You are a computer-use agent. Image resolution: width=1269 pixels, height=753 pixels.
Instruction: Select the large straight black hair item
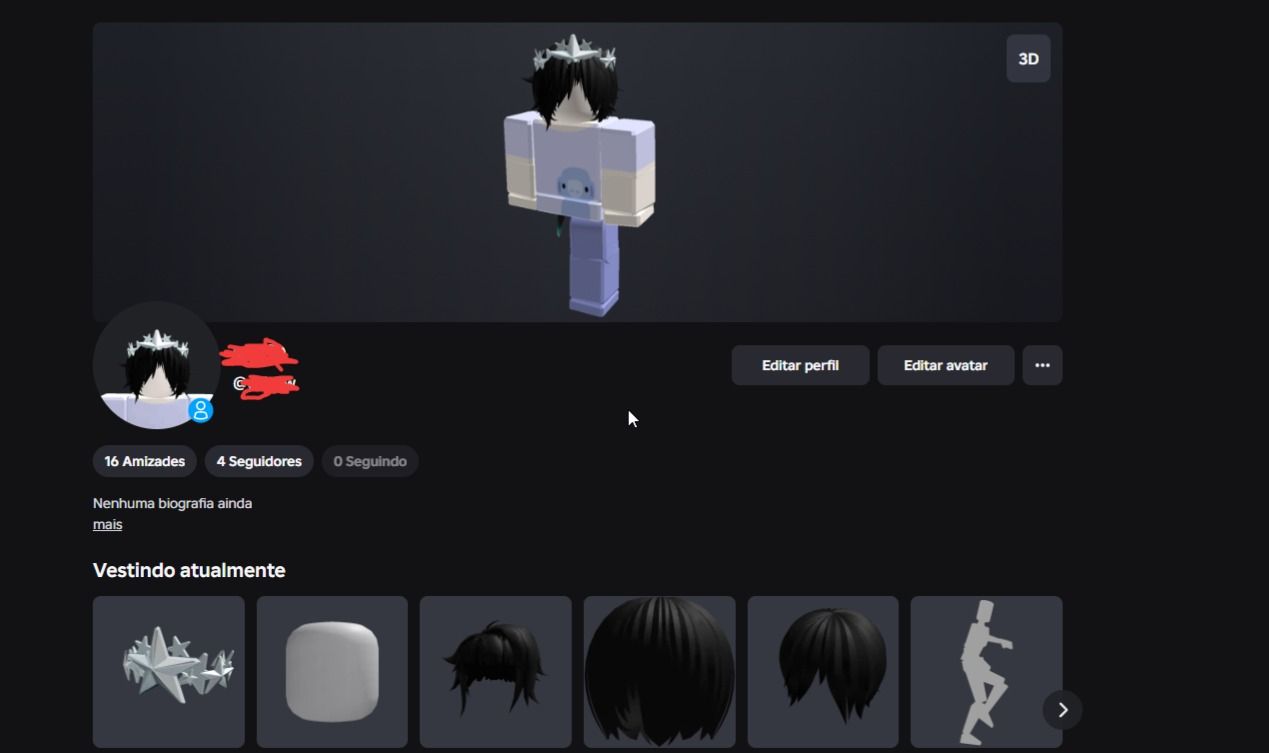click(660, 671)
